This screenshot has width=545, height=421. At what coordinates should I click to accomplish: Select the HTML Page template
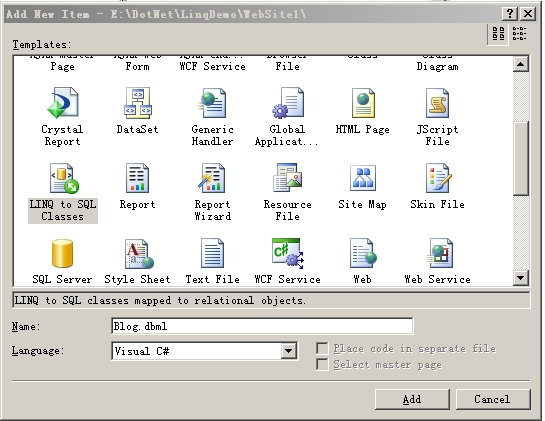coord(363,103)
